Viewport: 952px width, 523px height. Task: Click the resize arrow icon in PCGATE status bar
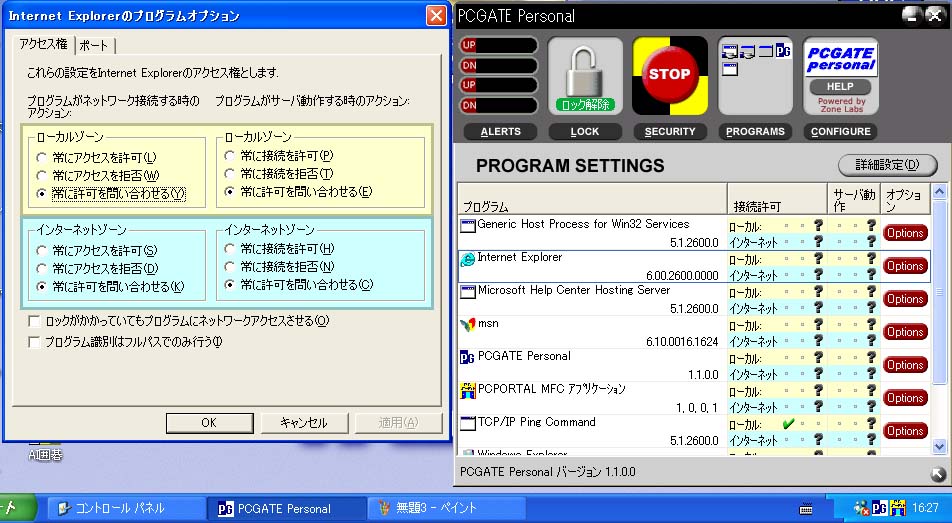point(937,473)
